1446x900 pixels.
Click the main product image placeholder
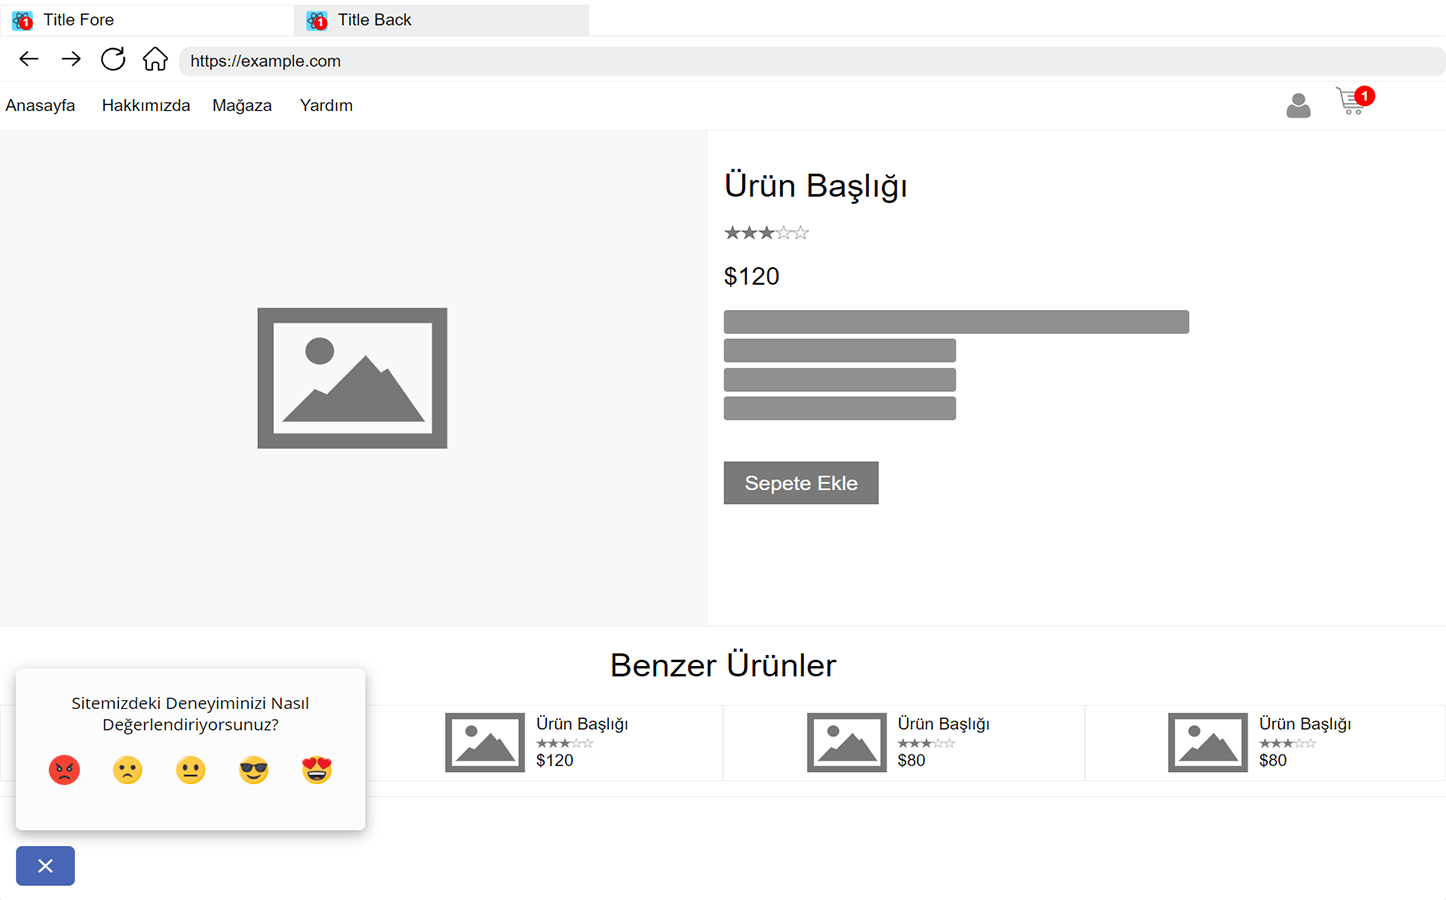(x=352, y=378)
